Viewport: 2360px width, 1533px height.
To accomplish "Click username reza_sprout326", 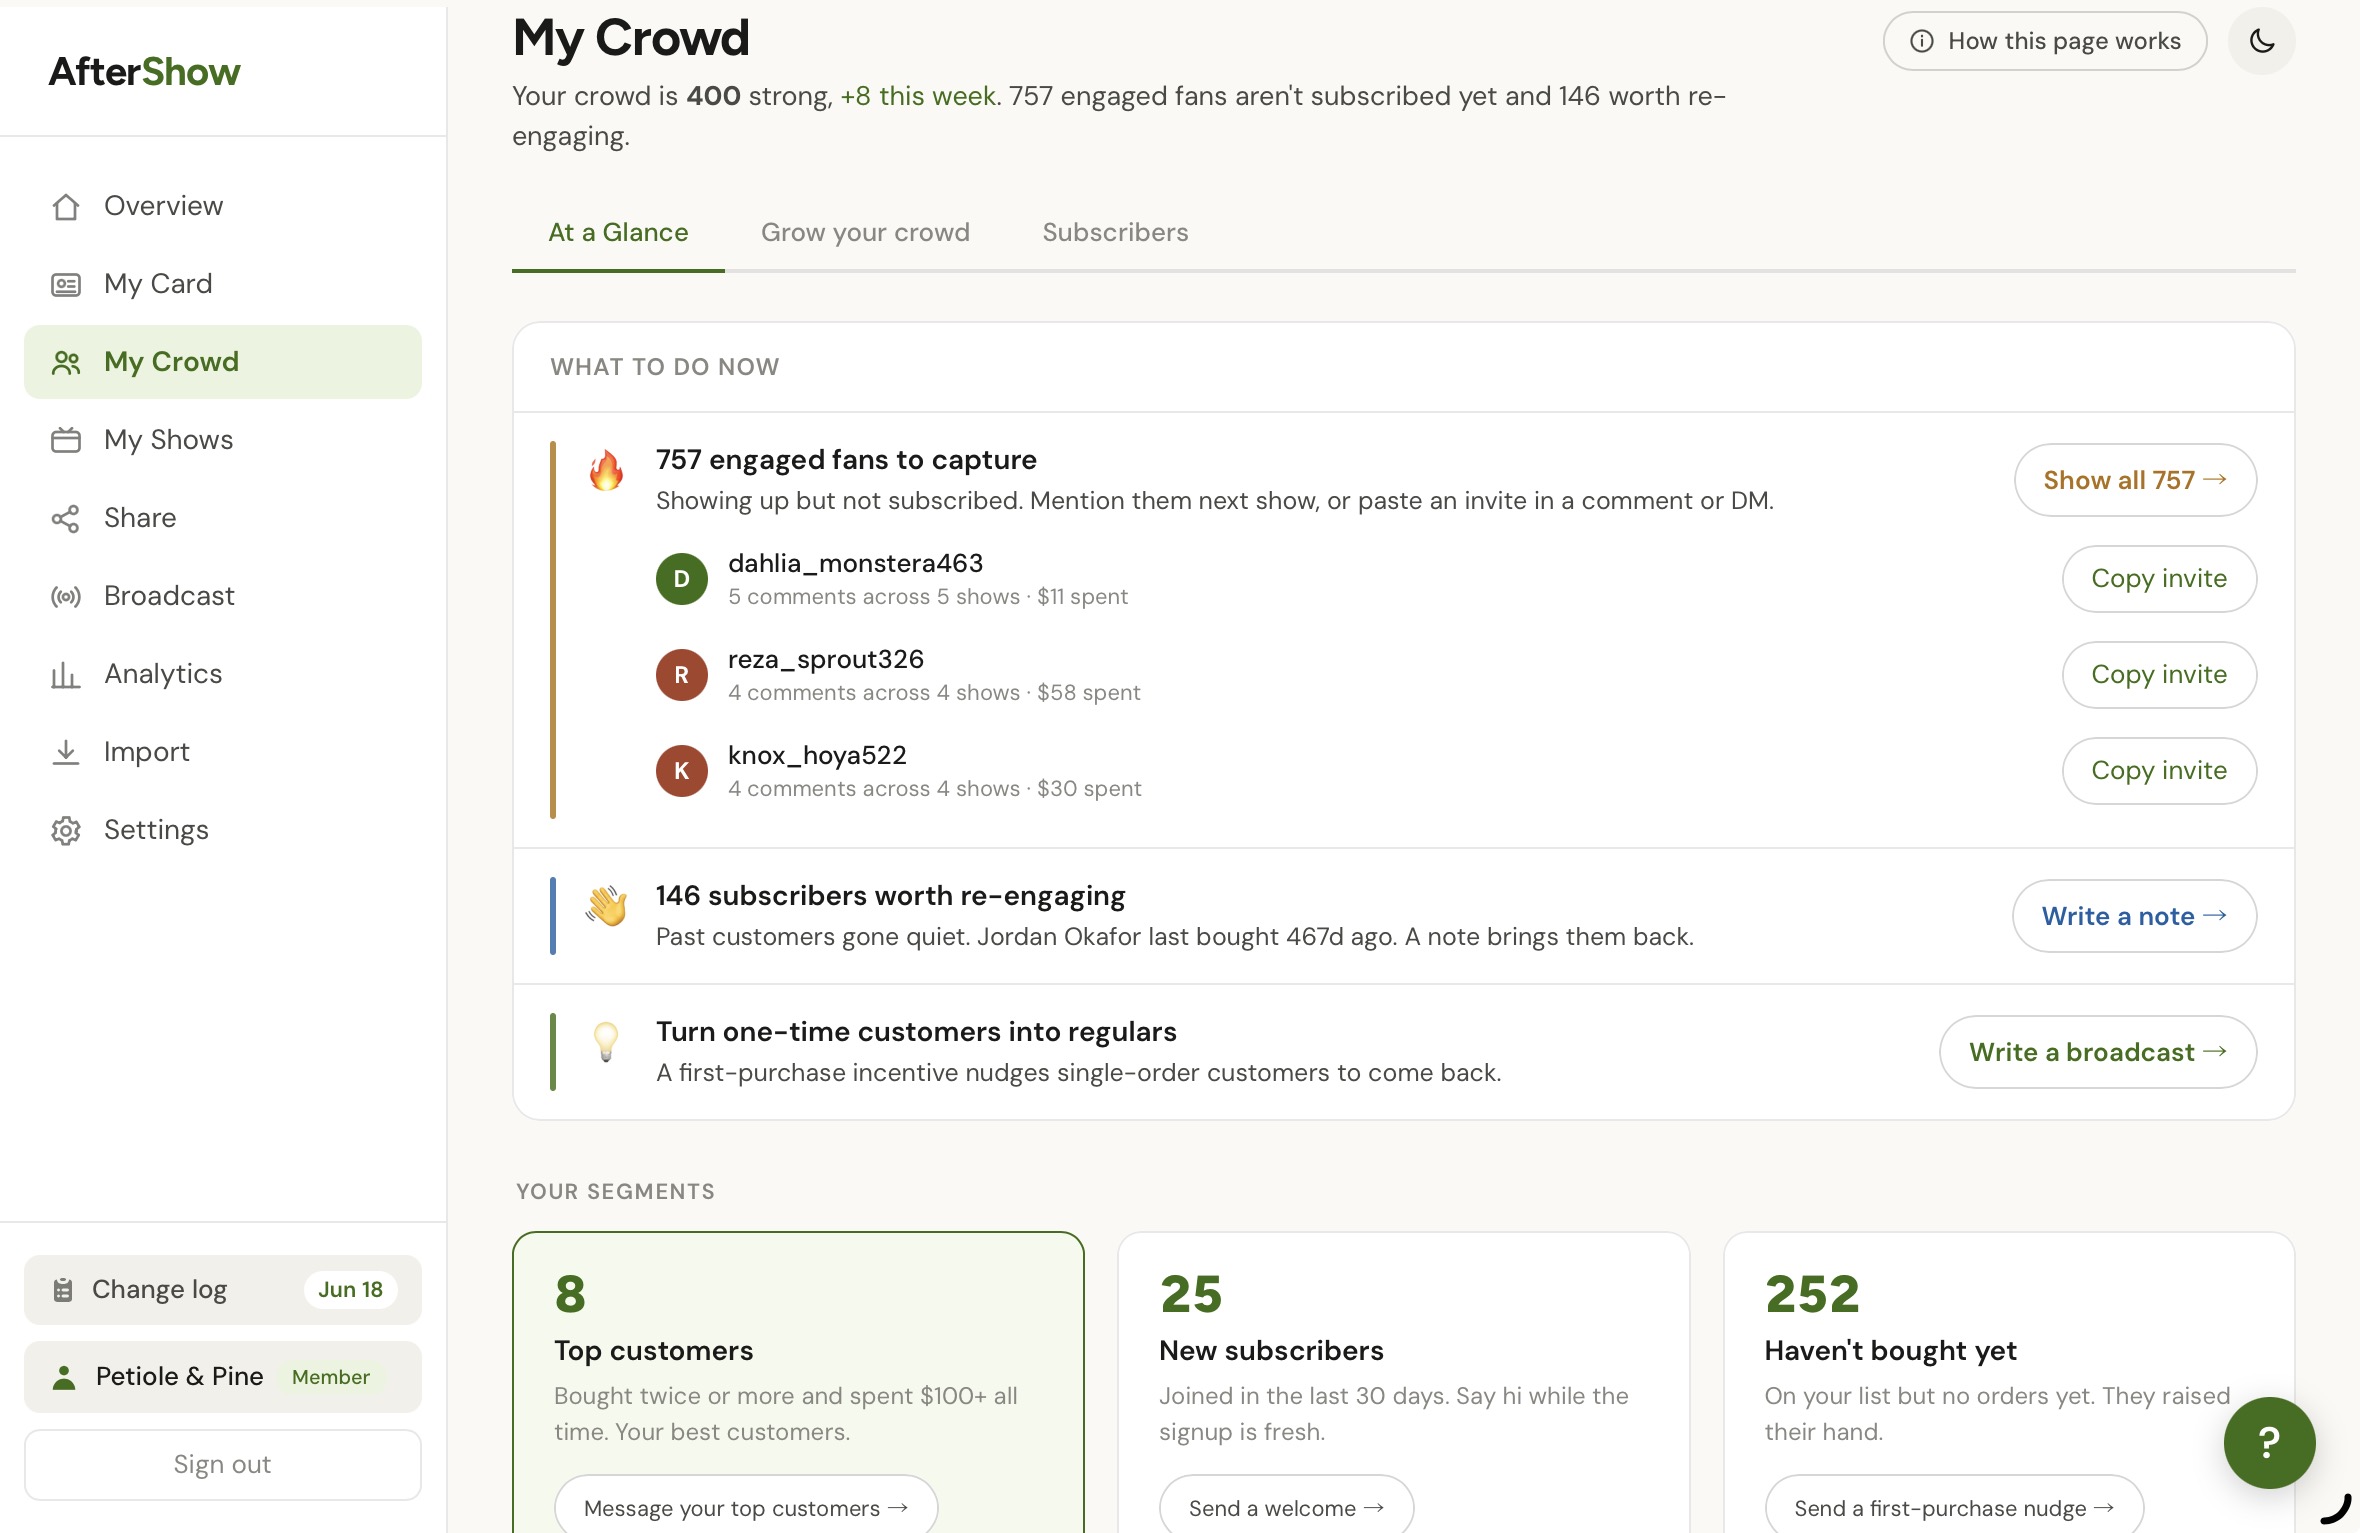I will (x=826, y=659).
